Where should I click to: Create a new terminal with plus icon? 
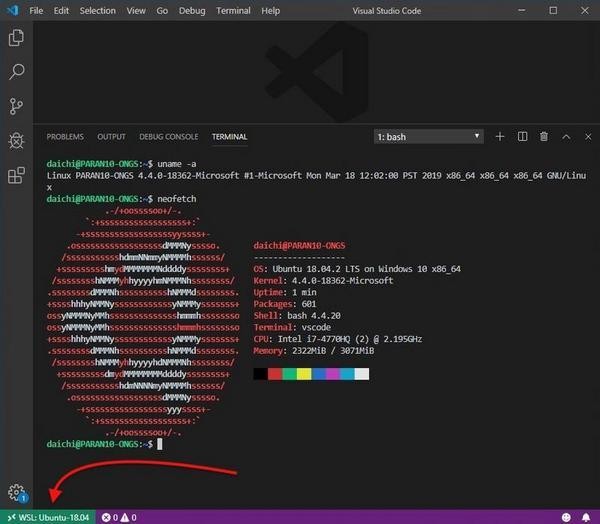pyautogui.click(x=500, y=137)
